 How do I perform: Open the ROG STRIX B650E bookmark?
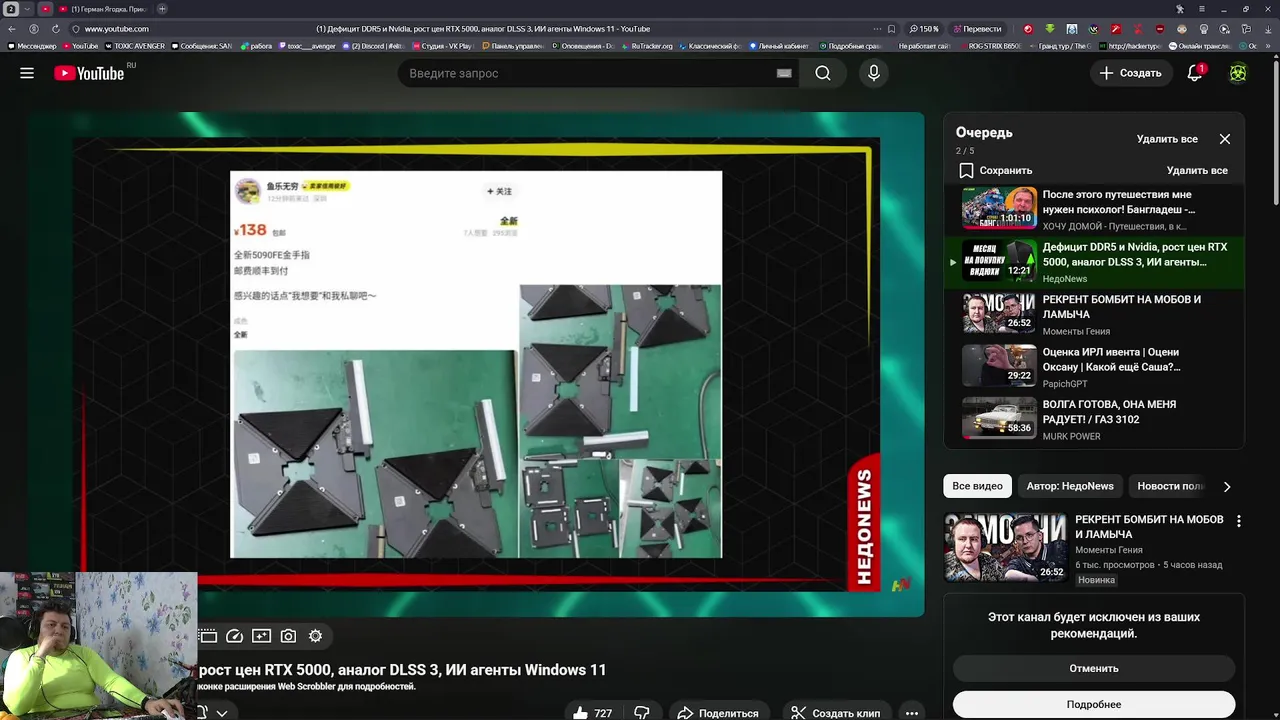click(990, 46)
